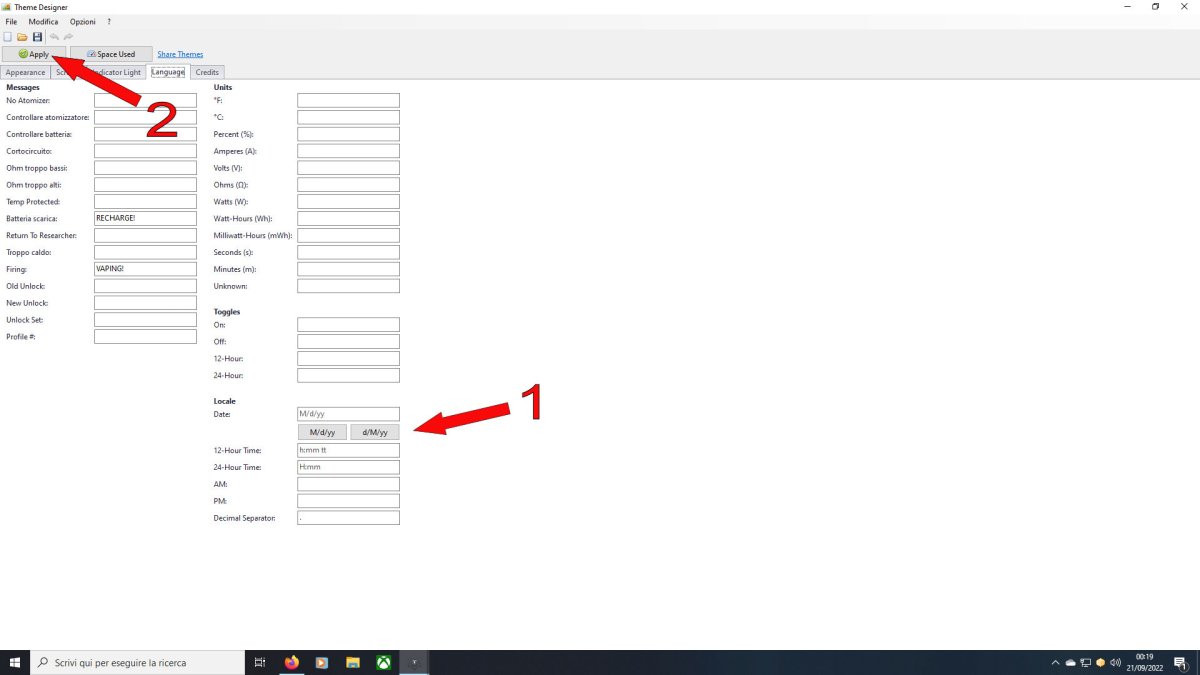Click the Watts (W) unit field

click(x=348, y=202)
